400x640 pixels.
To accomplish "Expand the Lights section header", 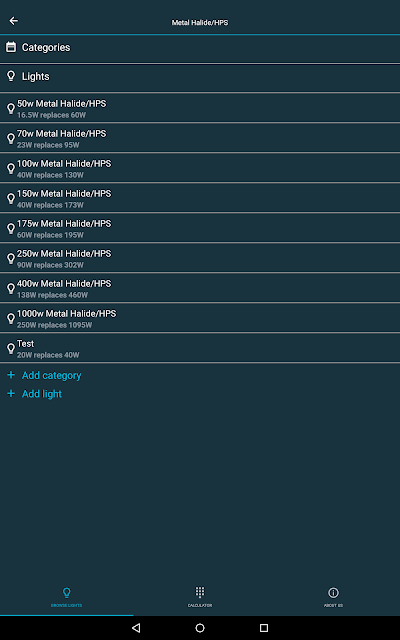I will (200, 78).
